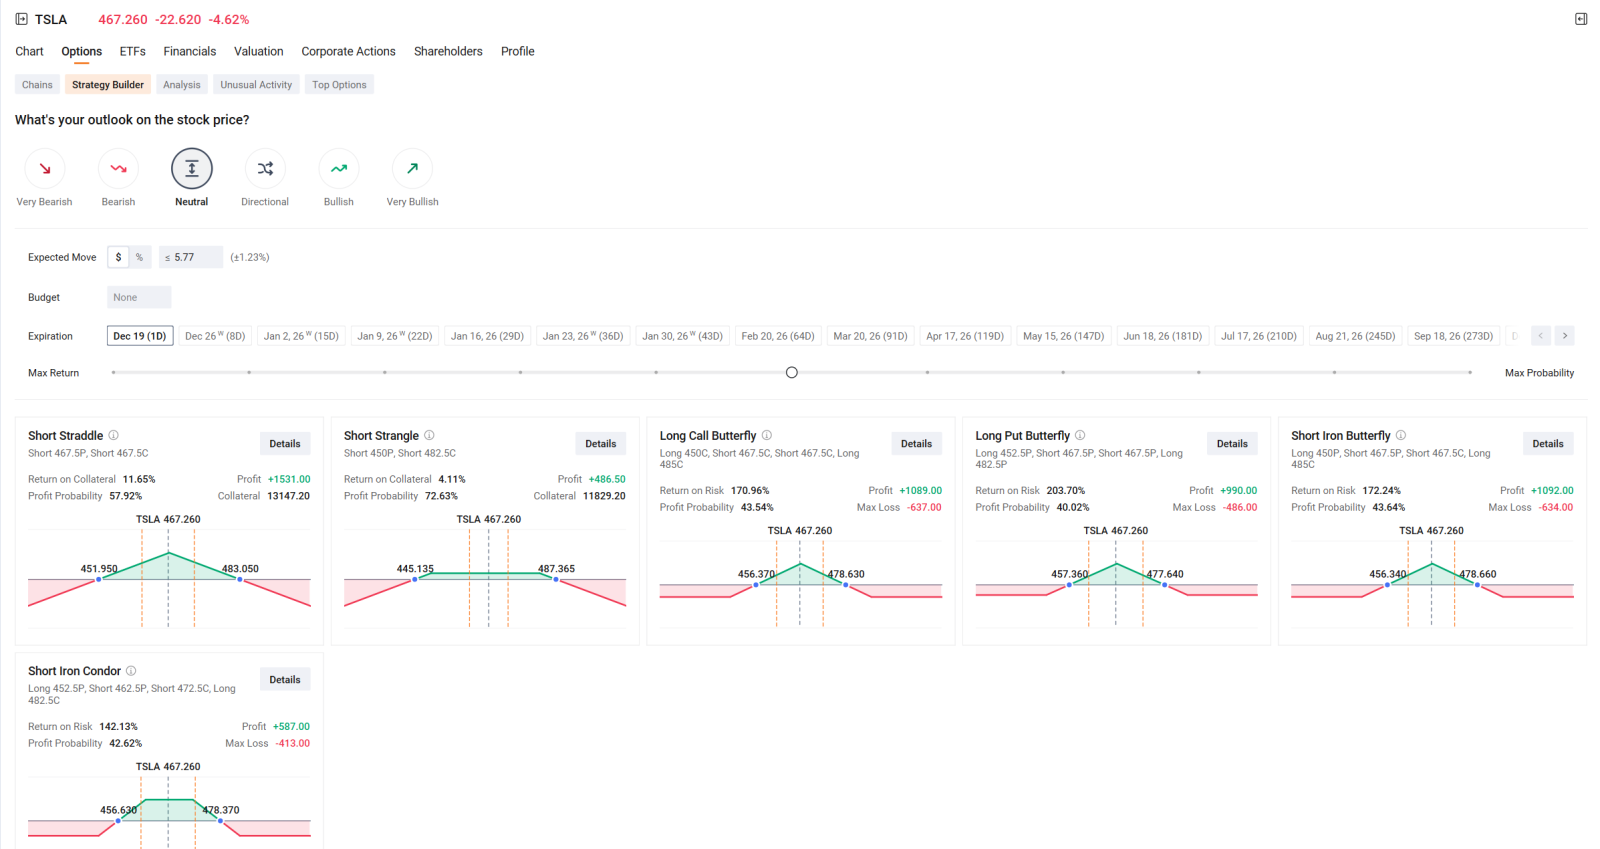Open Details for Long Call Butterfly
The image size is (1600, 849).
916,444
